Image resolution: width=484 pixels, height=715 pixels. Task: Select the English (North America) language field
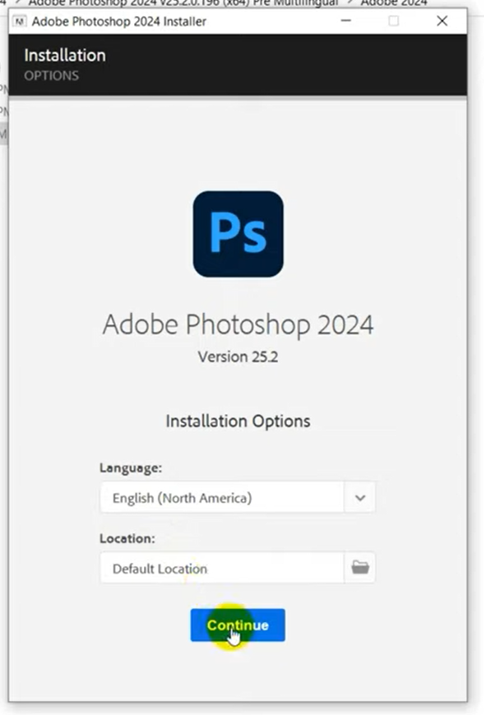tap(222, 497)
